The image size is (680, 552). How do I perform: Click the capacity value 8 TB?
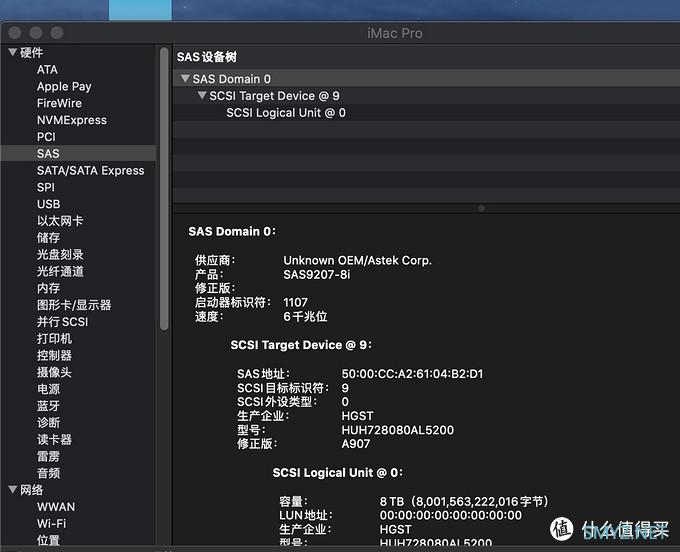point(464,502)
